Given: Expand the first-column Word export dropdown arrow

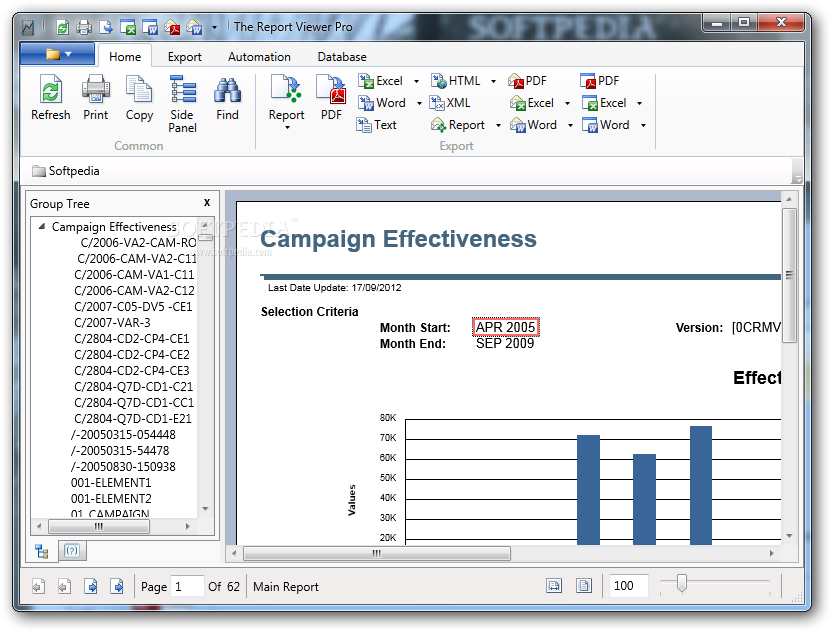Looking at the screenshot, I should [419, 103].
